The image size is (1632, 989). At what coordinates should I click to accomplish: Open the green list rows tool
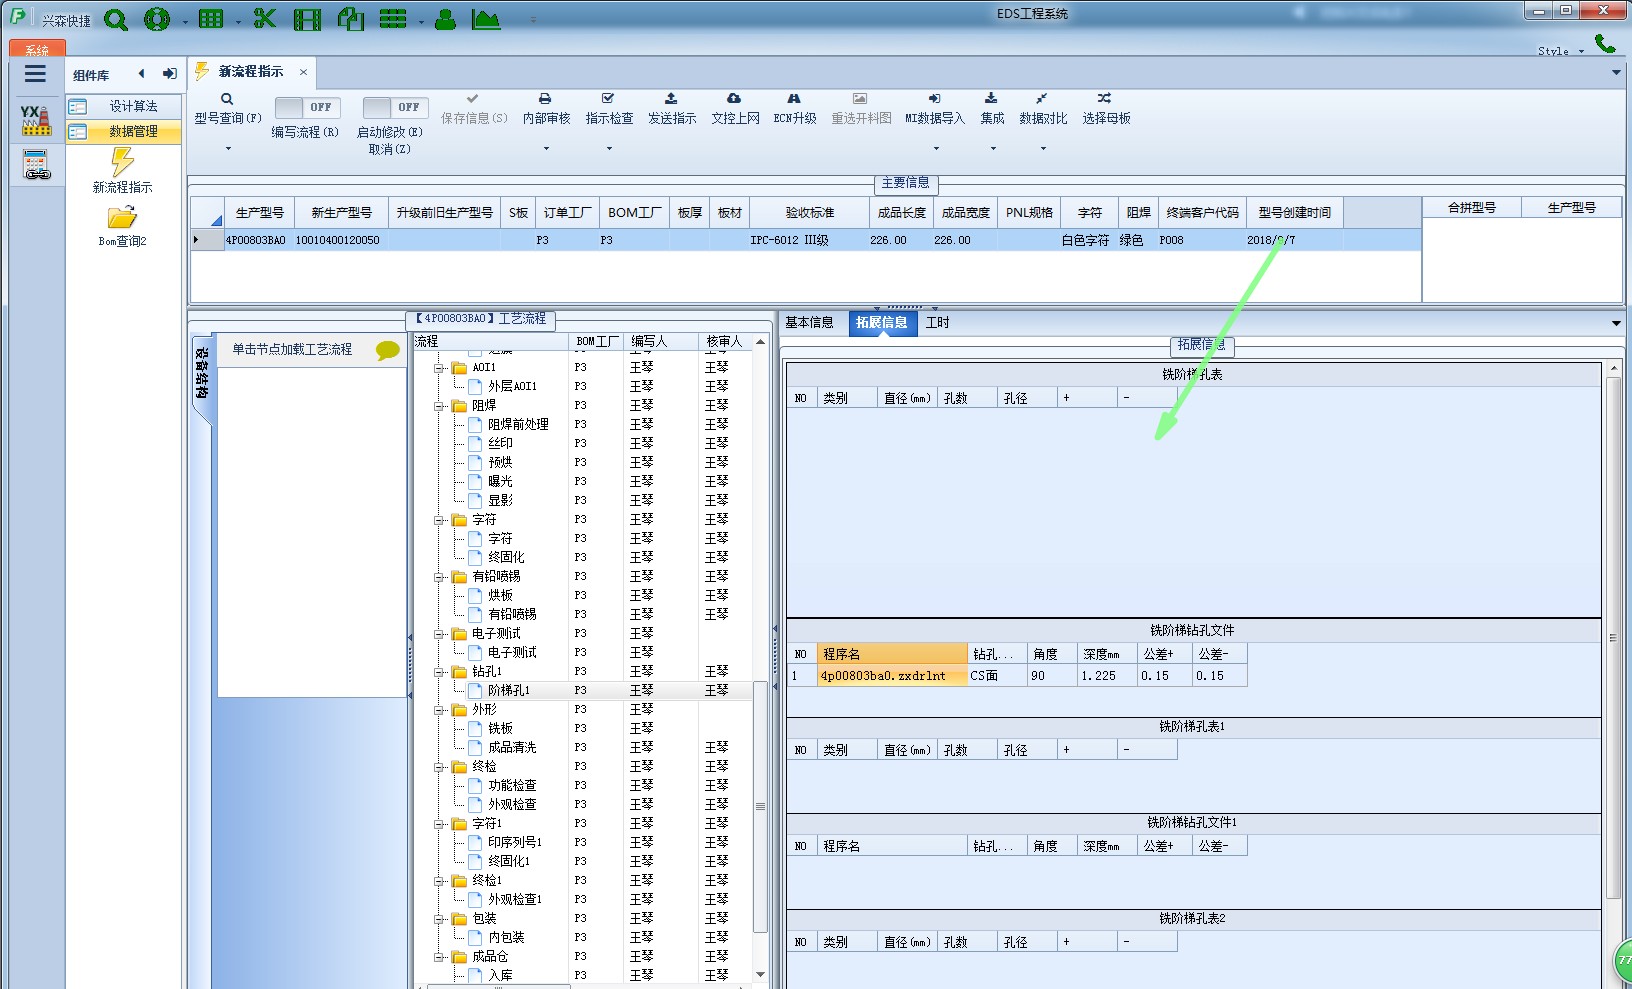(x=393, y=19)
